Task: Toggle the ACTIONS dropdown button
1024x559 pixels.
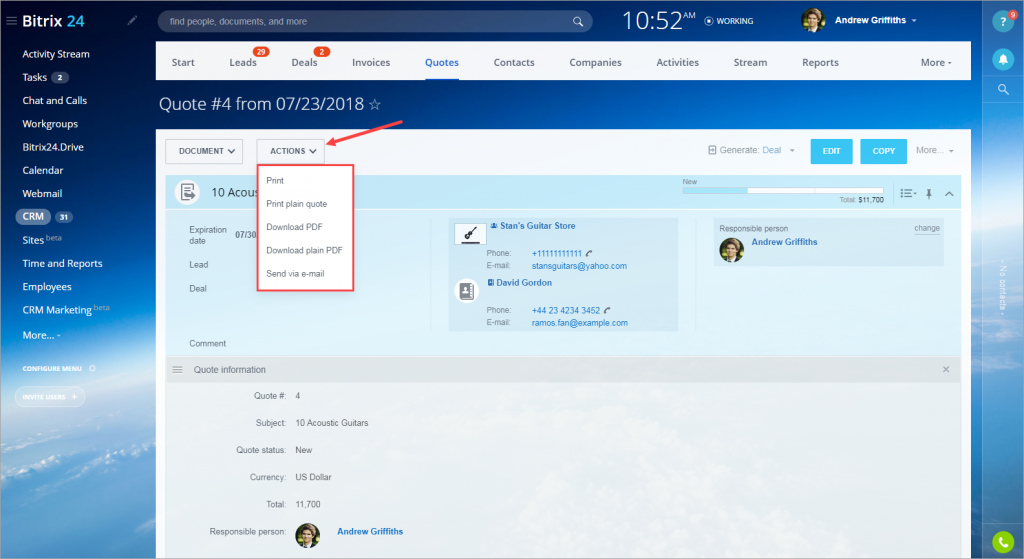Action: pos(291,151)
